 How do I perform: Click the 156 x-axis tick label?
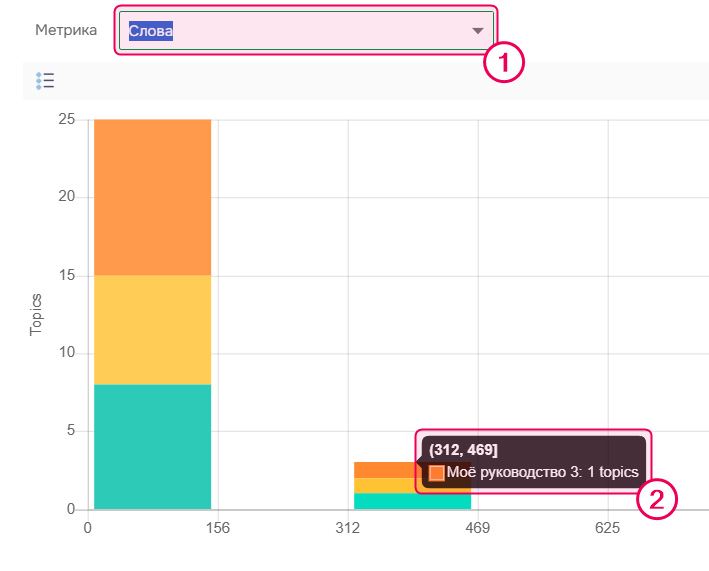pos(218,528)
